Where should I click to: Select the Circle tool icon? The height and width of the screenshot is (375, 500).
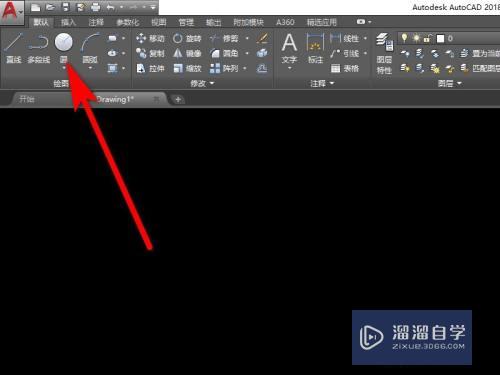[64, 42]
